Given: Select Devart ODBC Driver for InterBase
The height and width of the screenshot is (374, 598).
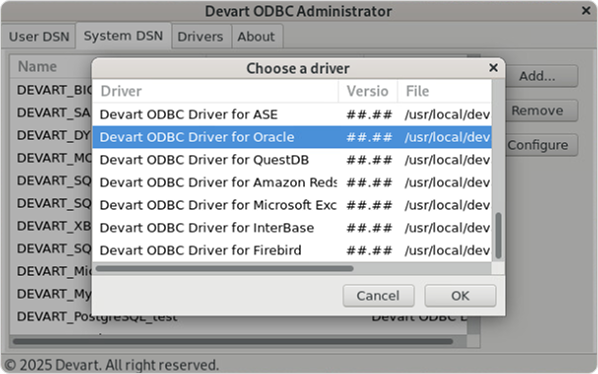Looking at the screenshot, I should 292,228.
